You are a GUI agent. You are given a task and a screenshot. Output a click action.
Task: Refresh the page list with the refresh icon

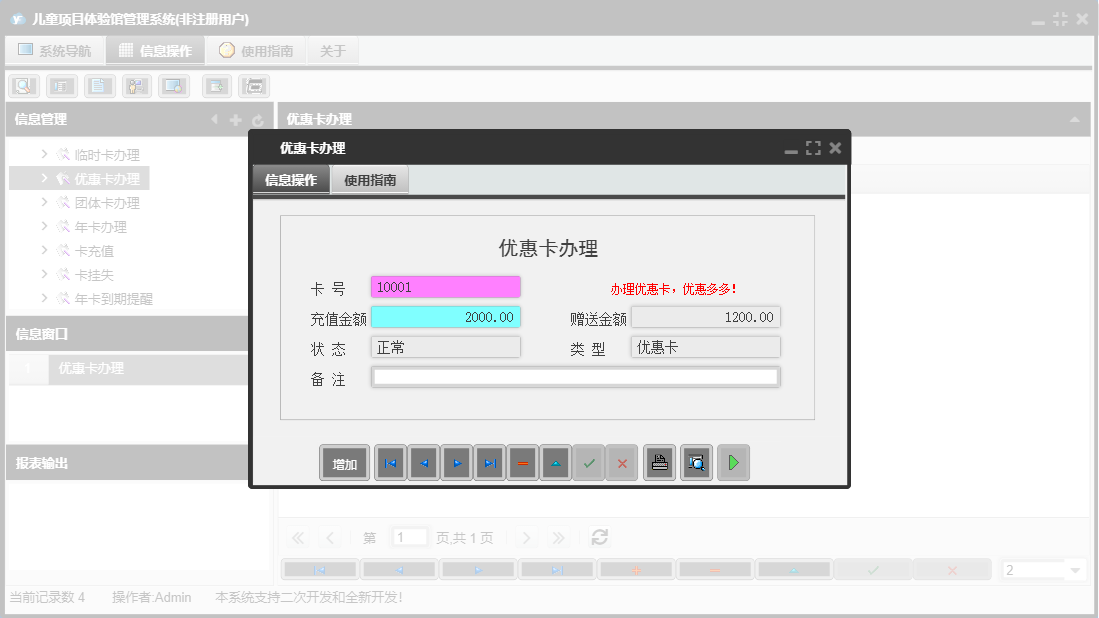coord(598,537)
